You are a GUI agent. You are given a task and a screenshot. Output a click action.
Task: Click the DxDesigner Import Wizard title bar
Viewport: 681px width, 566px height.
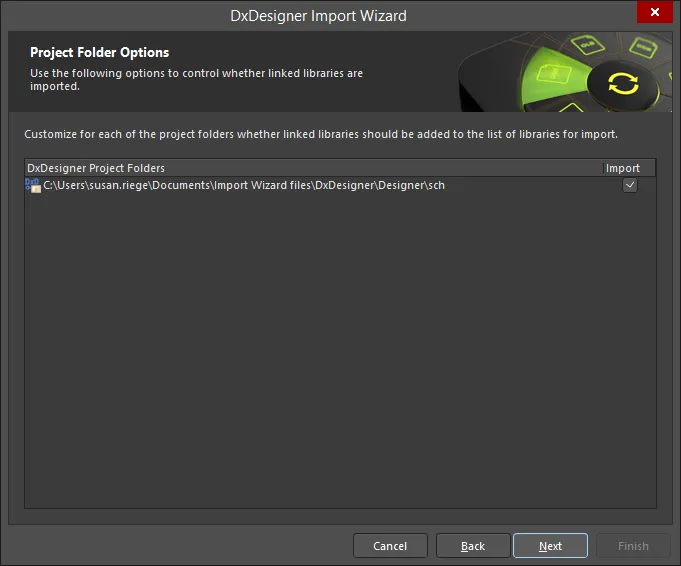pyautogui.click(x=318, y=16)
